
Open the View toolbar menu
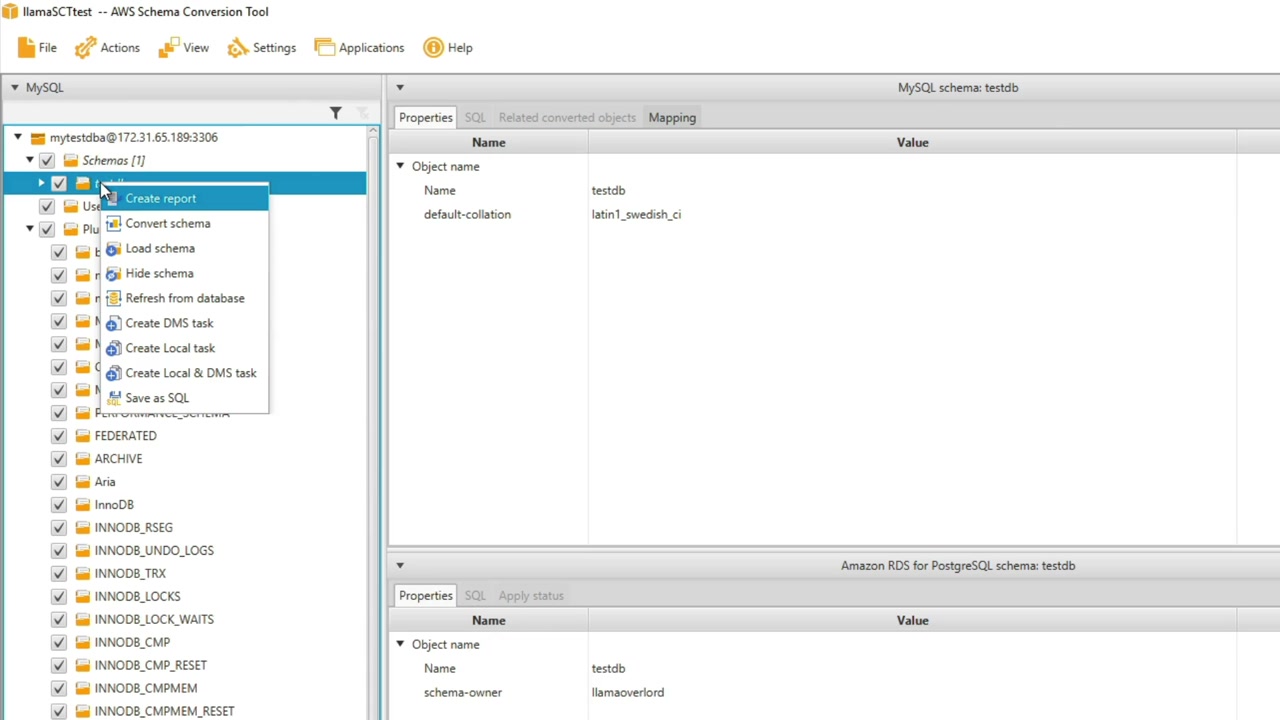(x=183, y=48)
